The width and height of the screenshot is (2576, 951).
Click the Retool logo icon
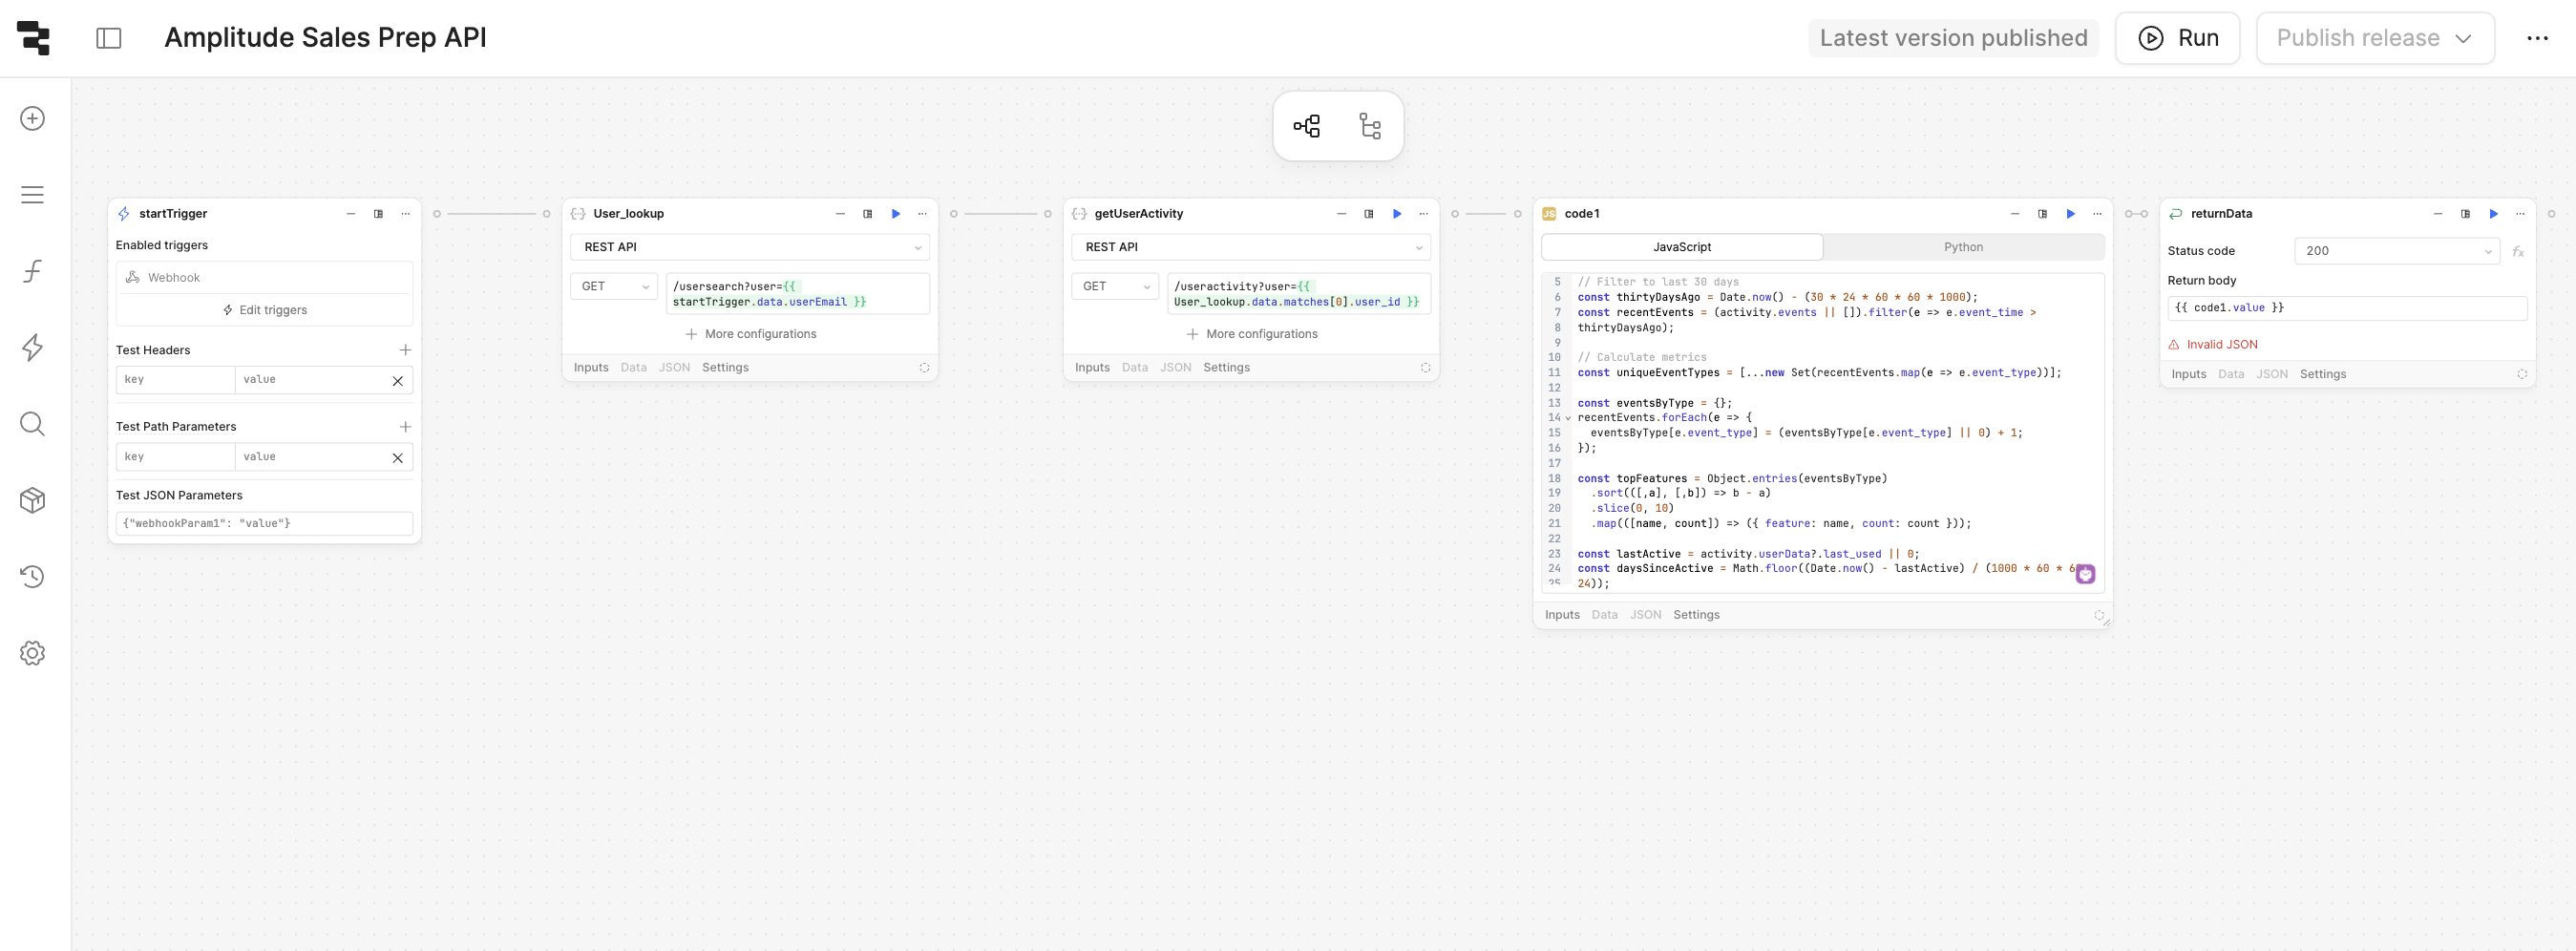34,38
